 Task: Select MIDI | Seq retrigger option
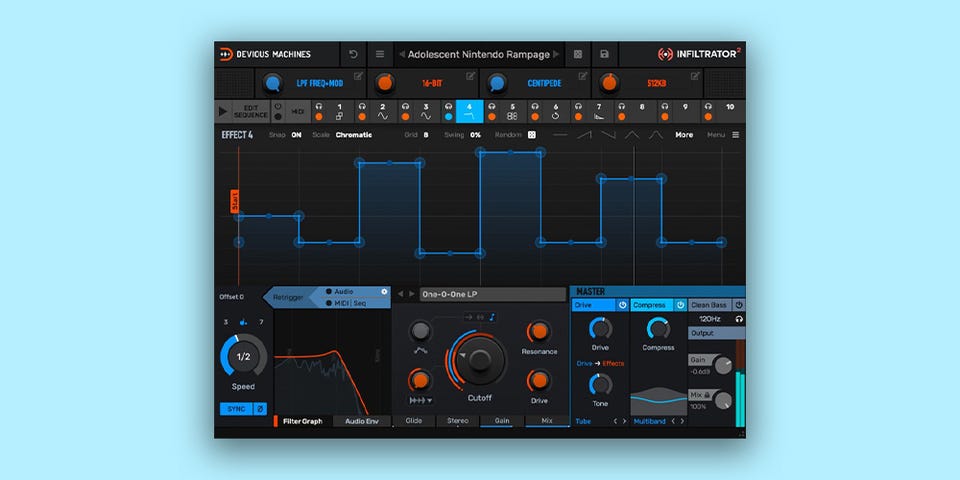click(x=346, y=303)
